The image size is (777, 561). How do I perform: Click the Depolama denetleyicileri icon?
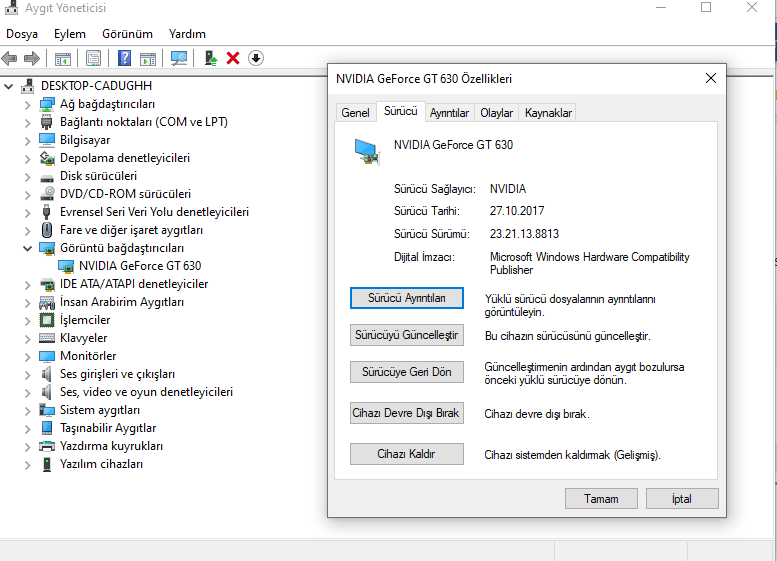pyautogui.click(x=47, y=158)
